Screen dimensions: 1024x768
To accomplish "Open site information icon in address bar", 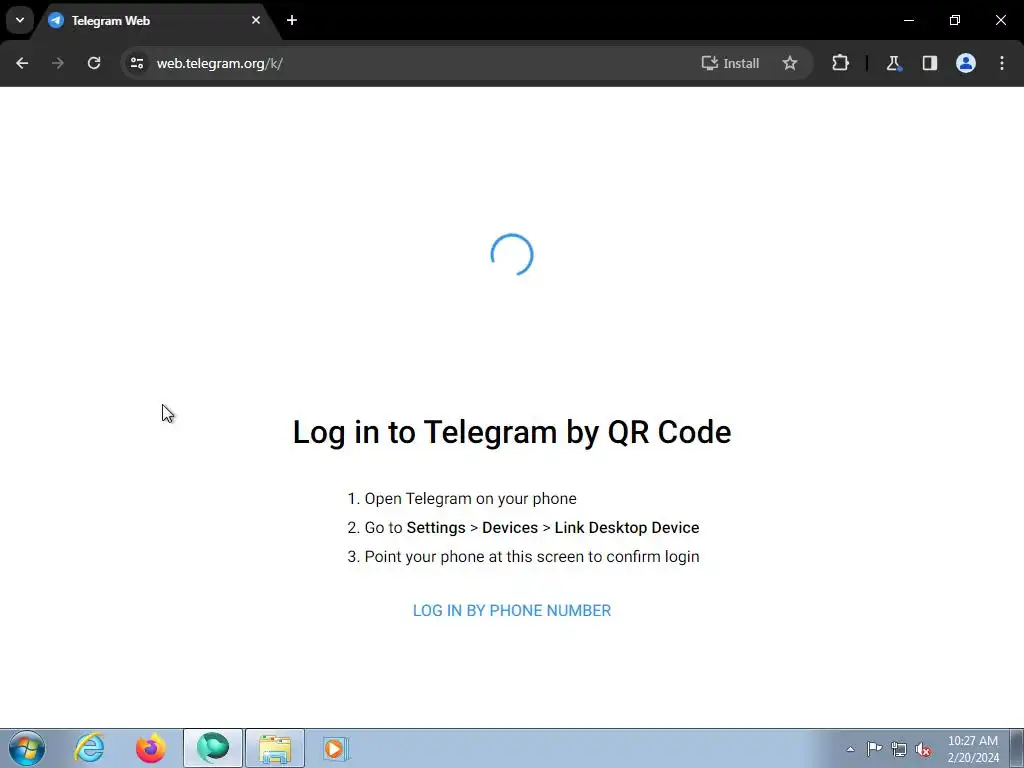I will point(136,63).
